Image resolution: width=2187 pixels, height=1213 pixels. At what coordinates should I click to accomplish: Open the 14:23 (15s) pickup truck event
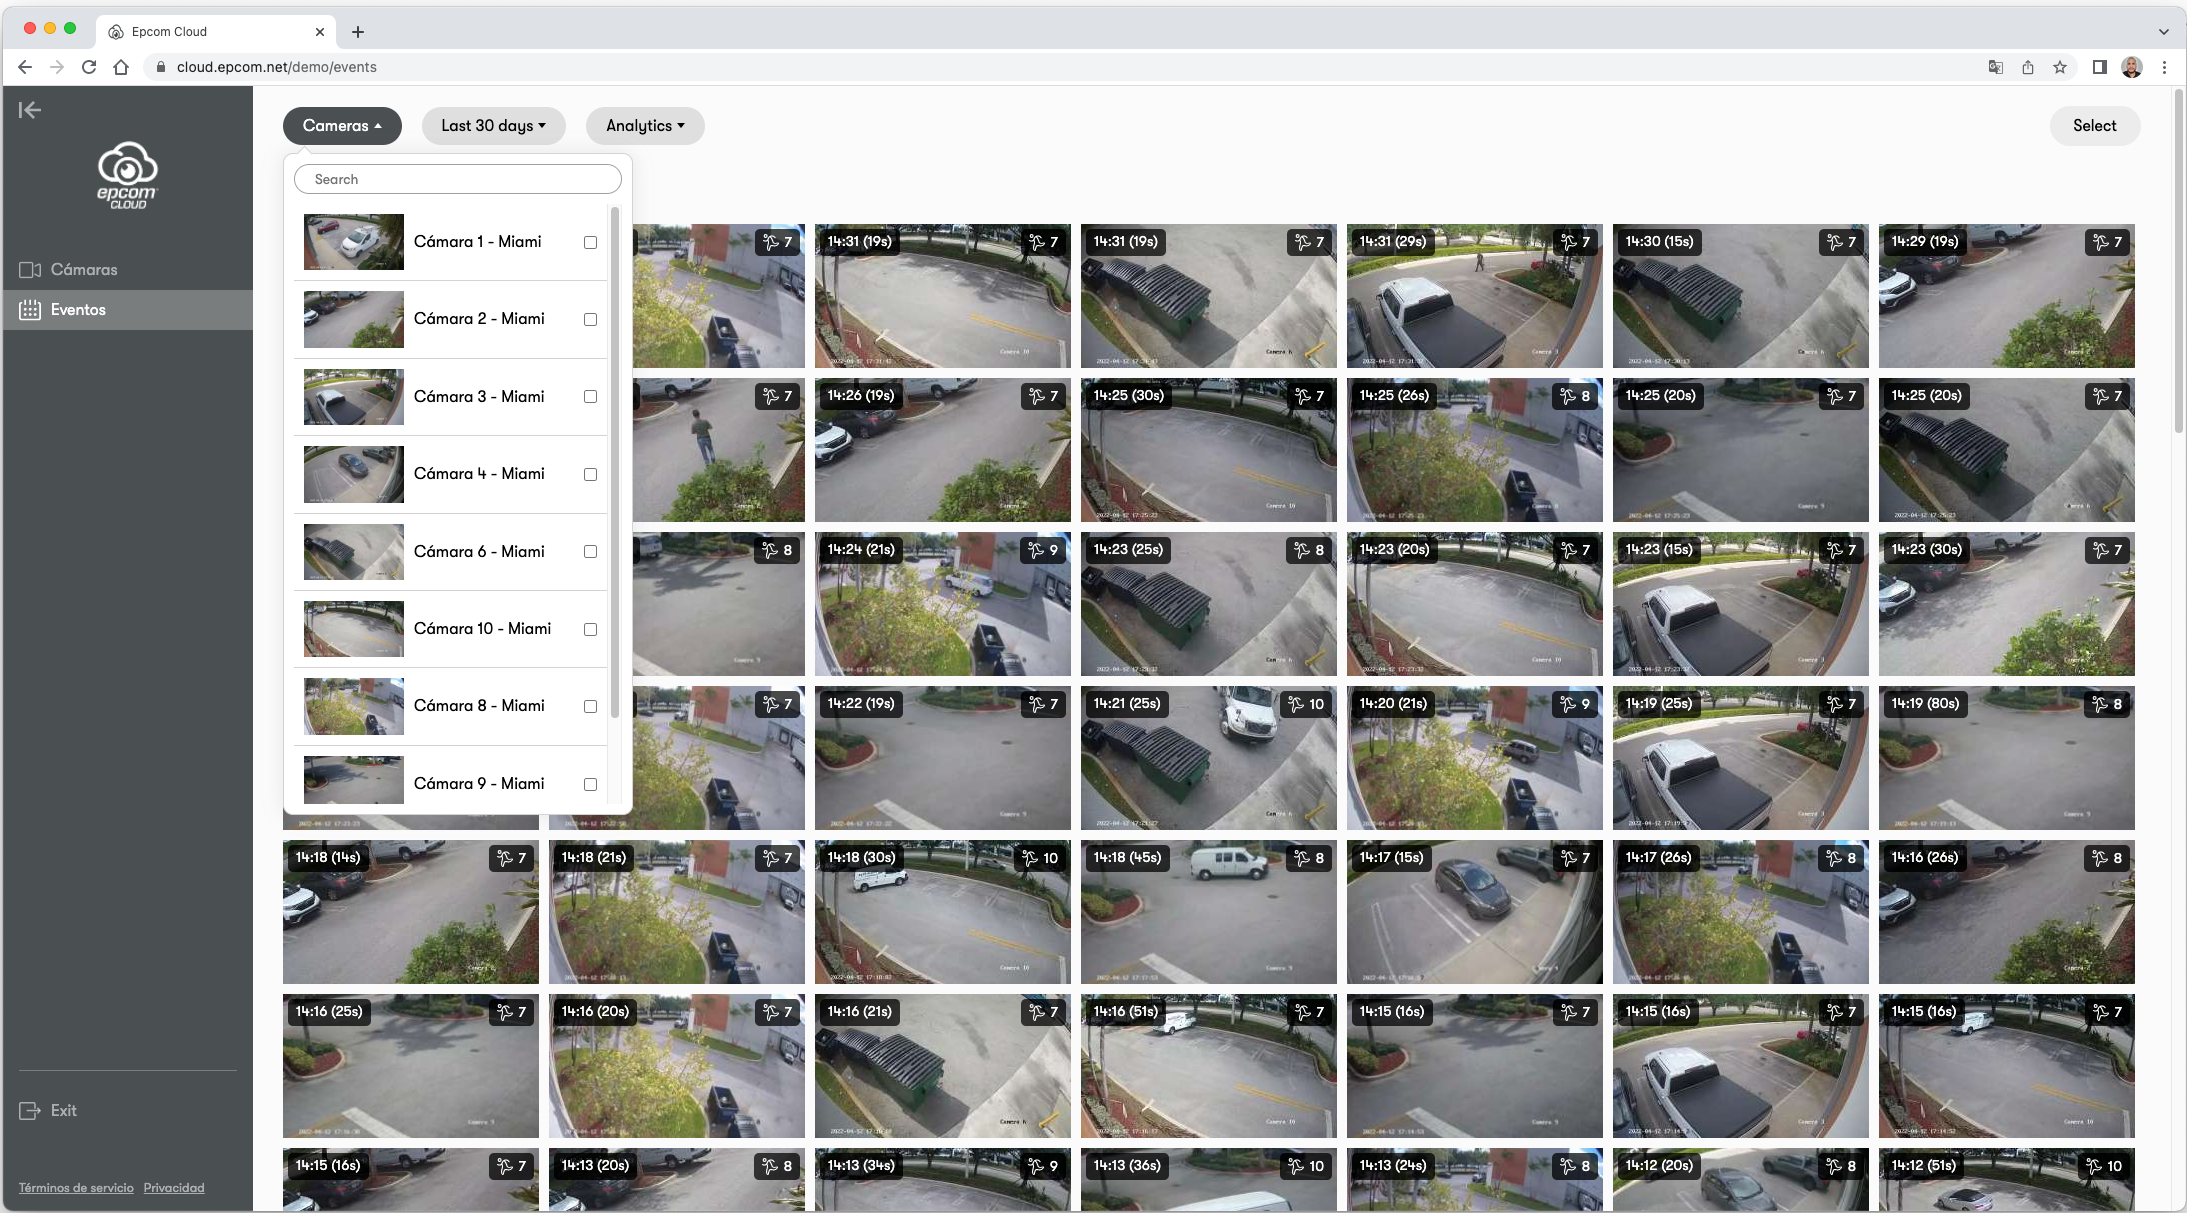1740,604
